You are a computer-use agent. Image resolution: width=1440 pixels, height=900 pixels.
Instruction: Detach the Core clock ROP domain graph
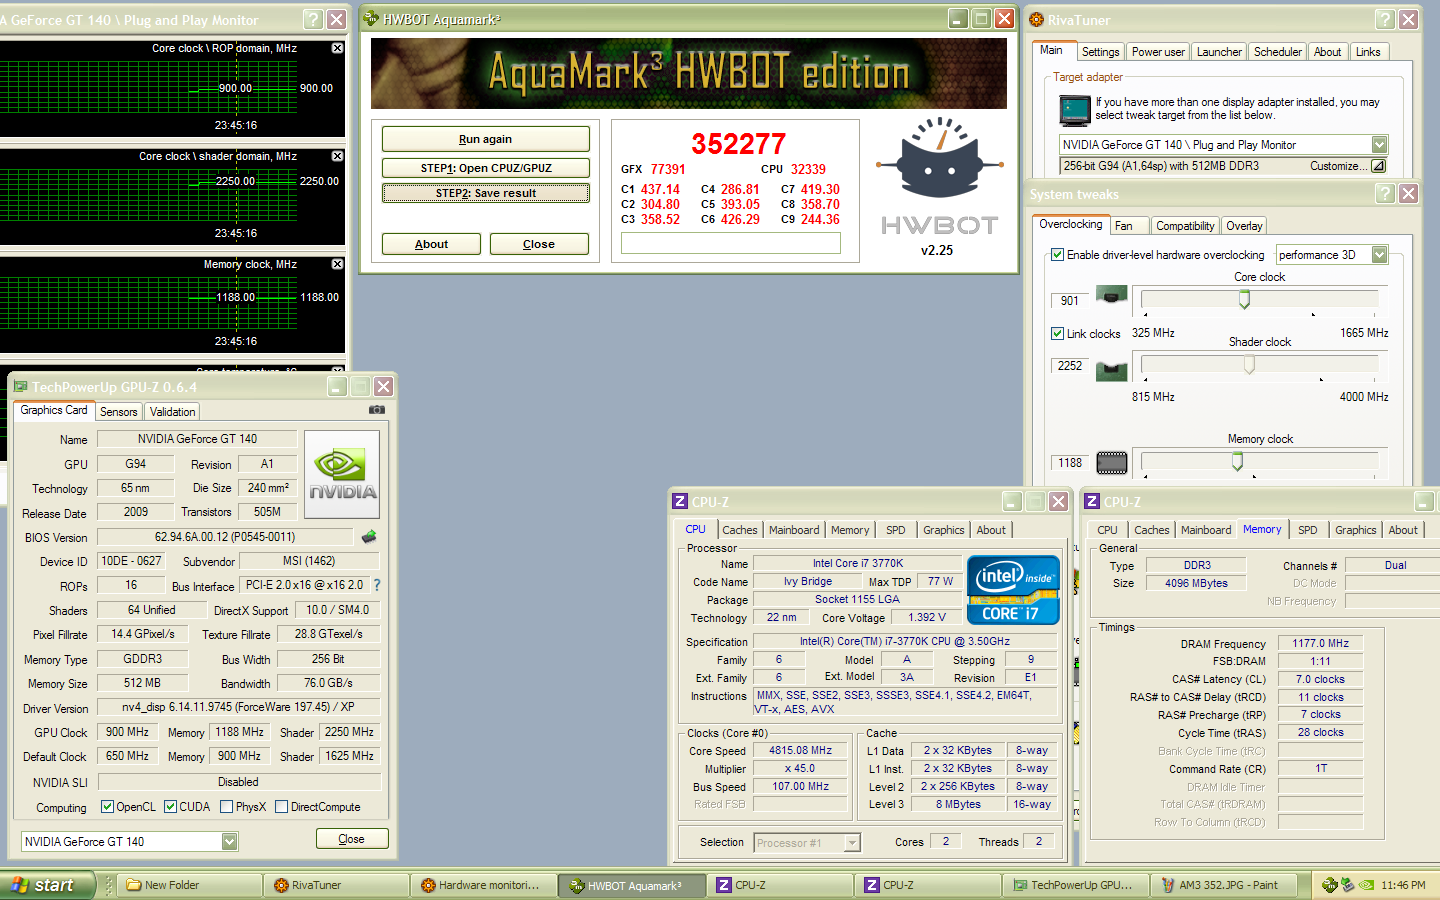click(337, 48)
